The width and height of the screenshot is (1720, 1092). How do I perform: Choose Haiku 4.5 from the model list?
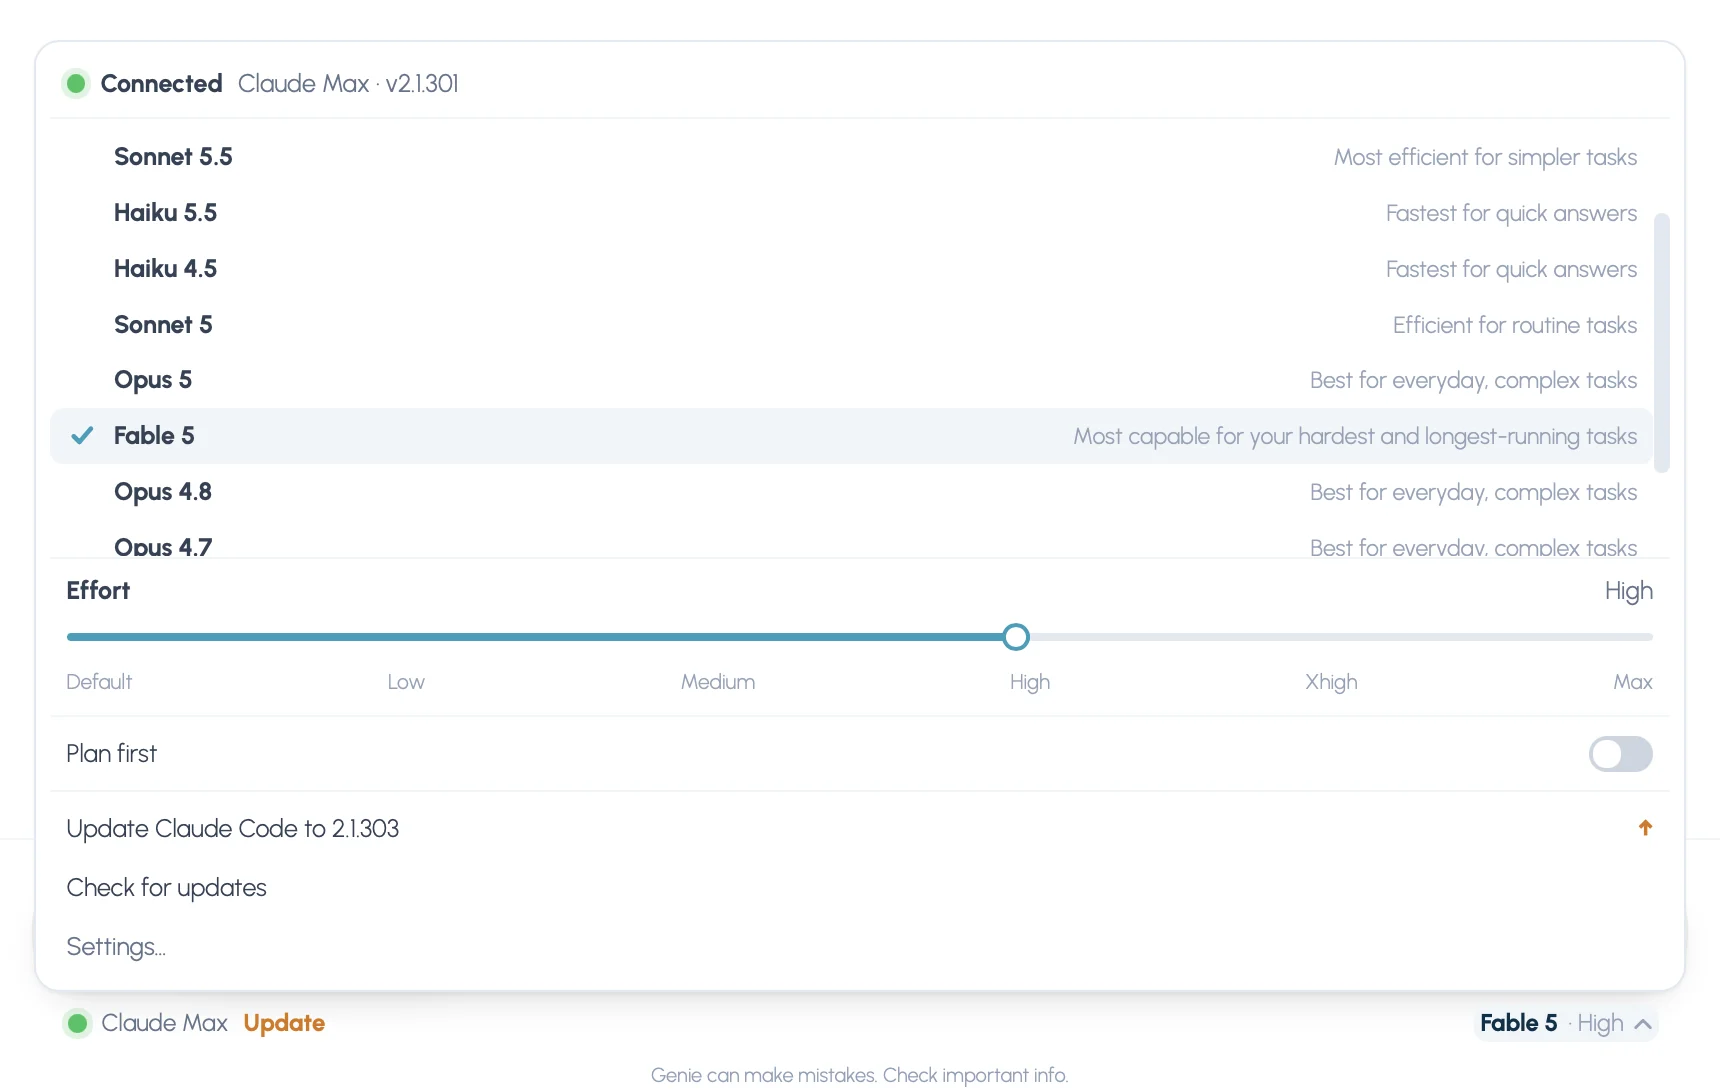point(850,269)
